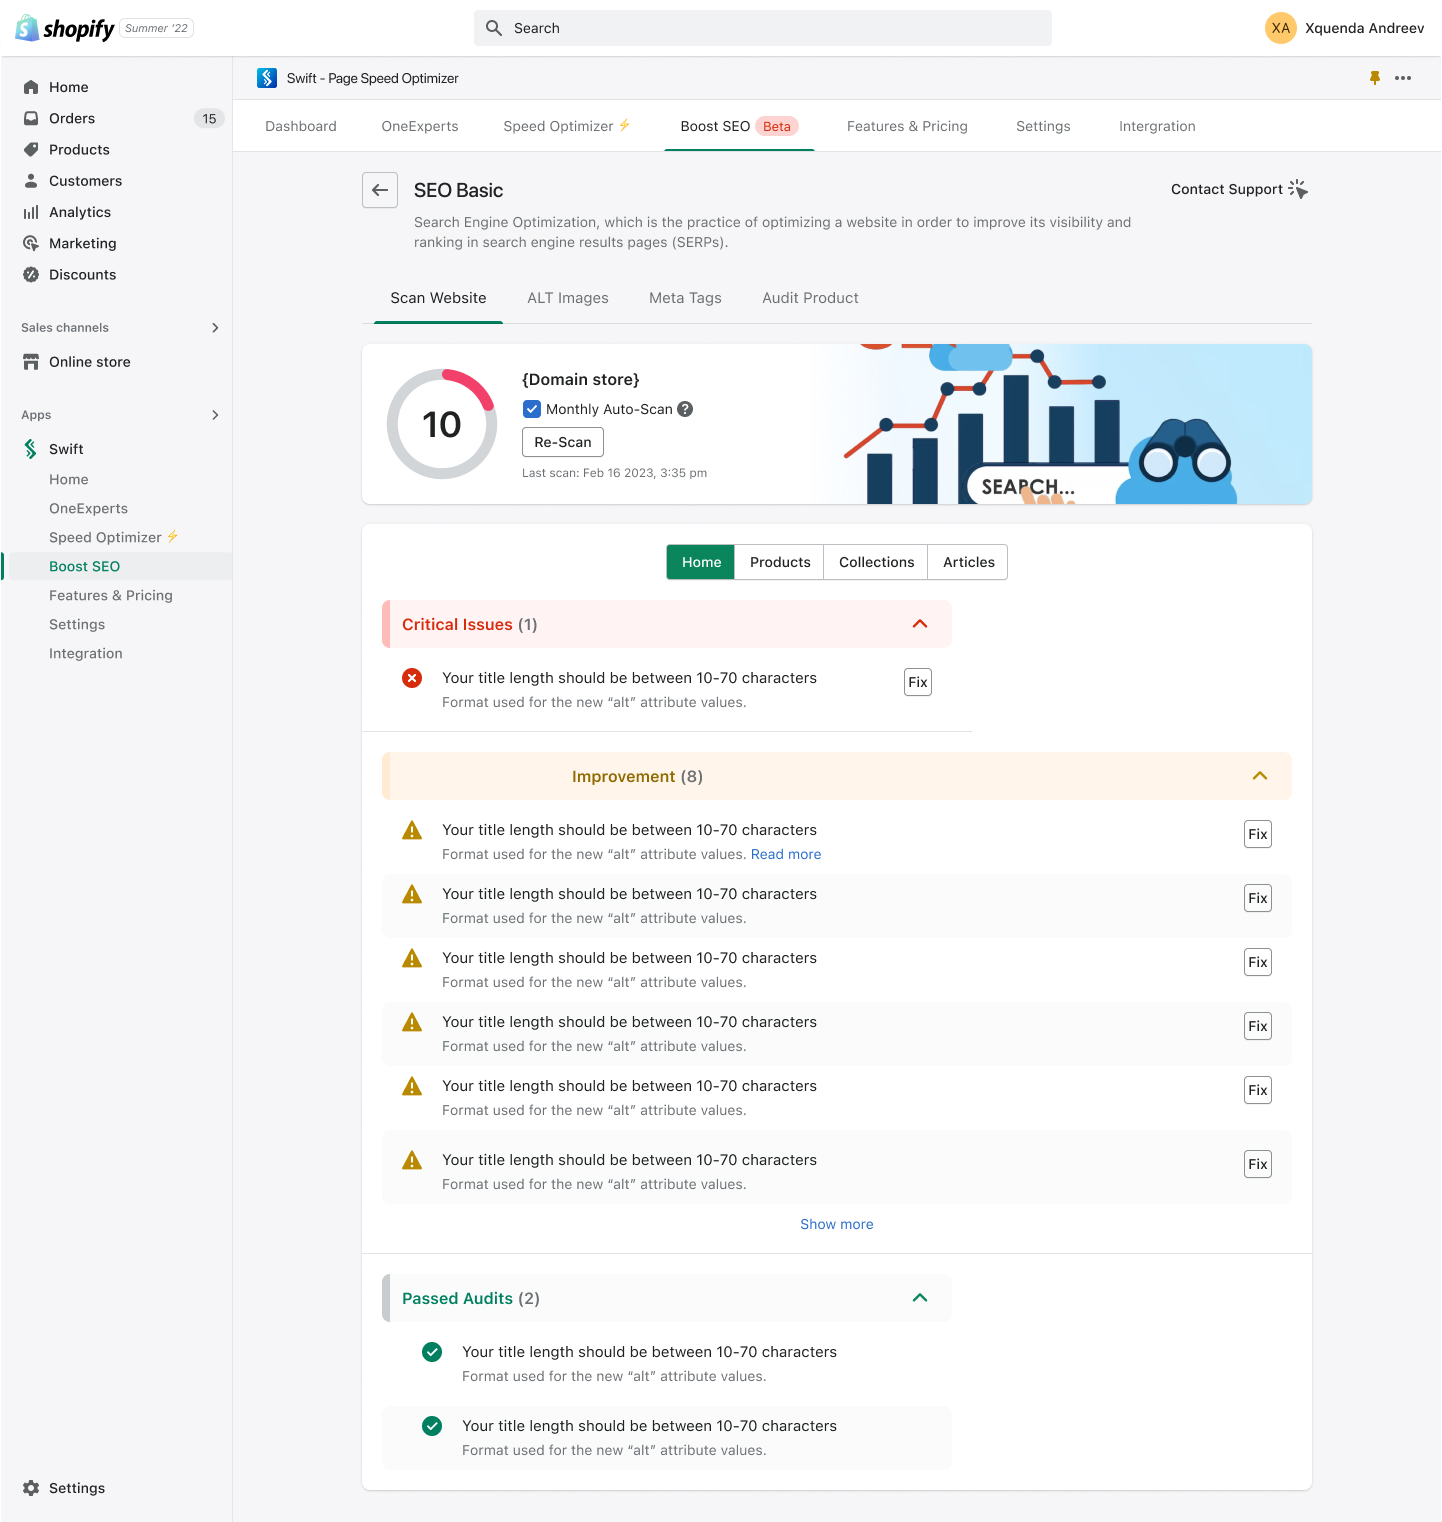This screenshot has height=1522, width=1442.
Task: Select the Articles page filter
Action: click(968, 562)
